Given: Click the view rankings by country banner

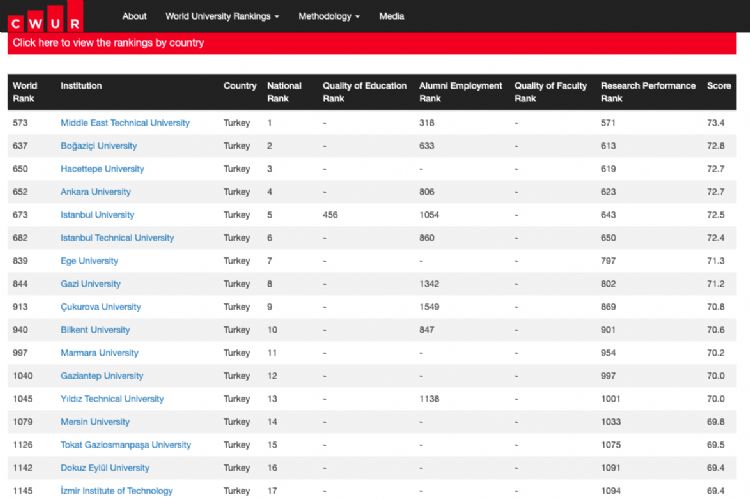Looking at the screenshot, I should (x=372, y=43).
